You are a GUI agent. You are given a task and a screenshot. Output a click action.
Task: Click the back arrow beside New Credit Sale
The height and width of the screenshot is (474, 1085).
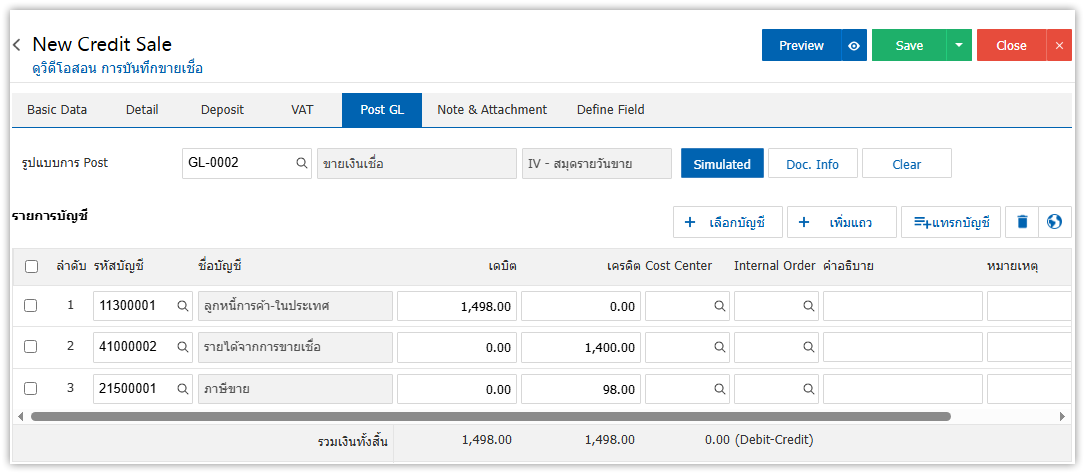[17, 45]
